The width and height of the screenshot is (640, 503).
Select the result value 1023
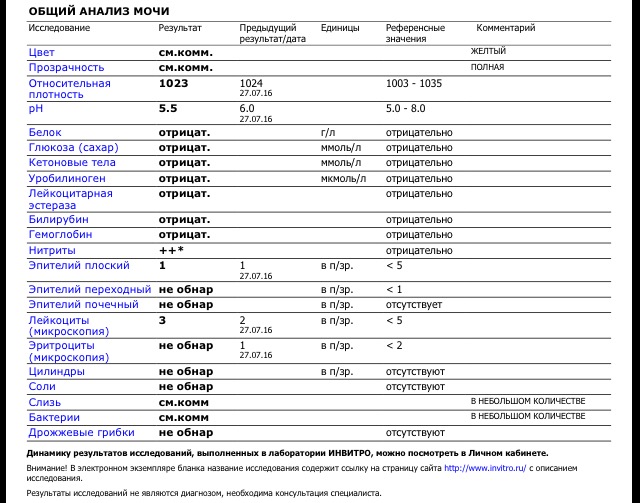pos(173,83)
